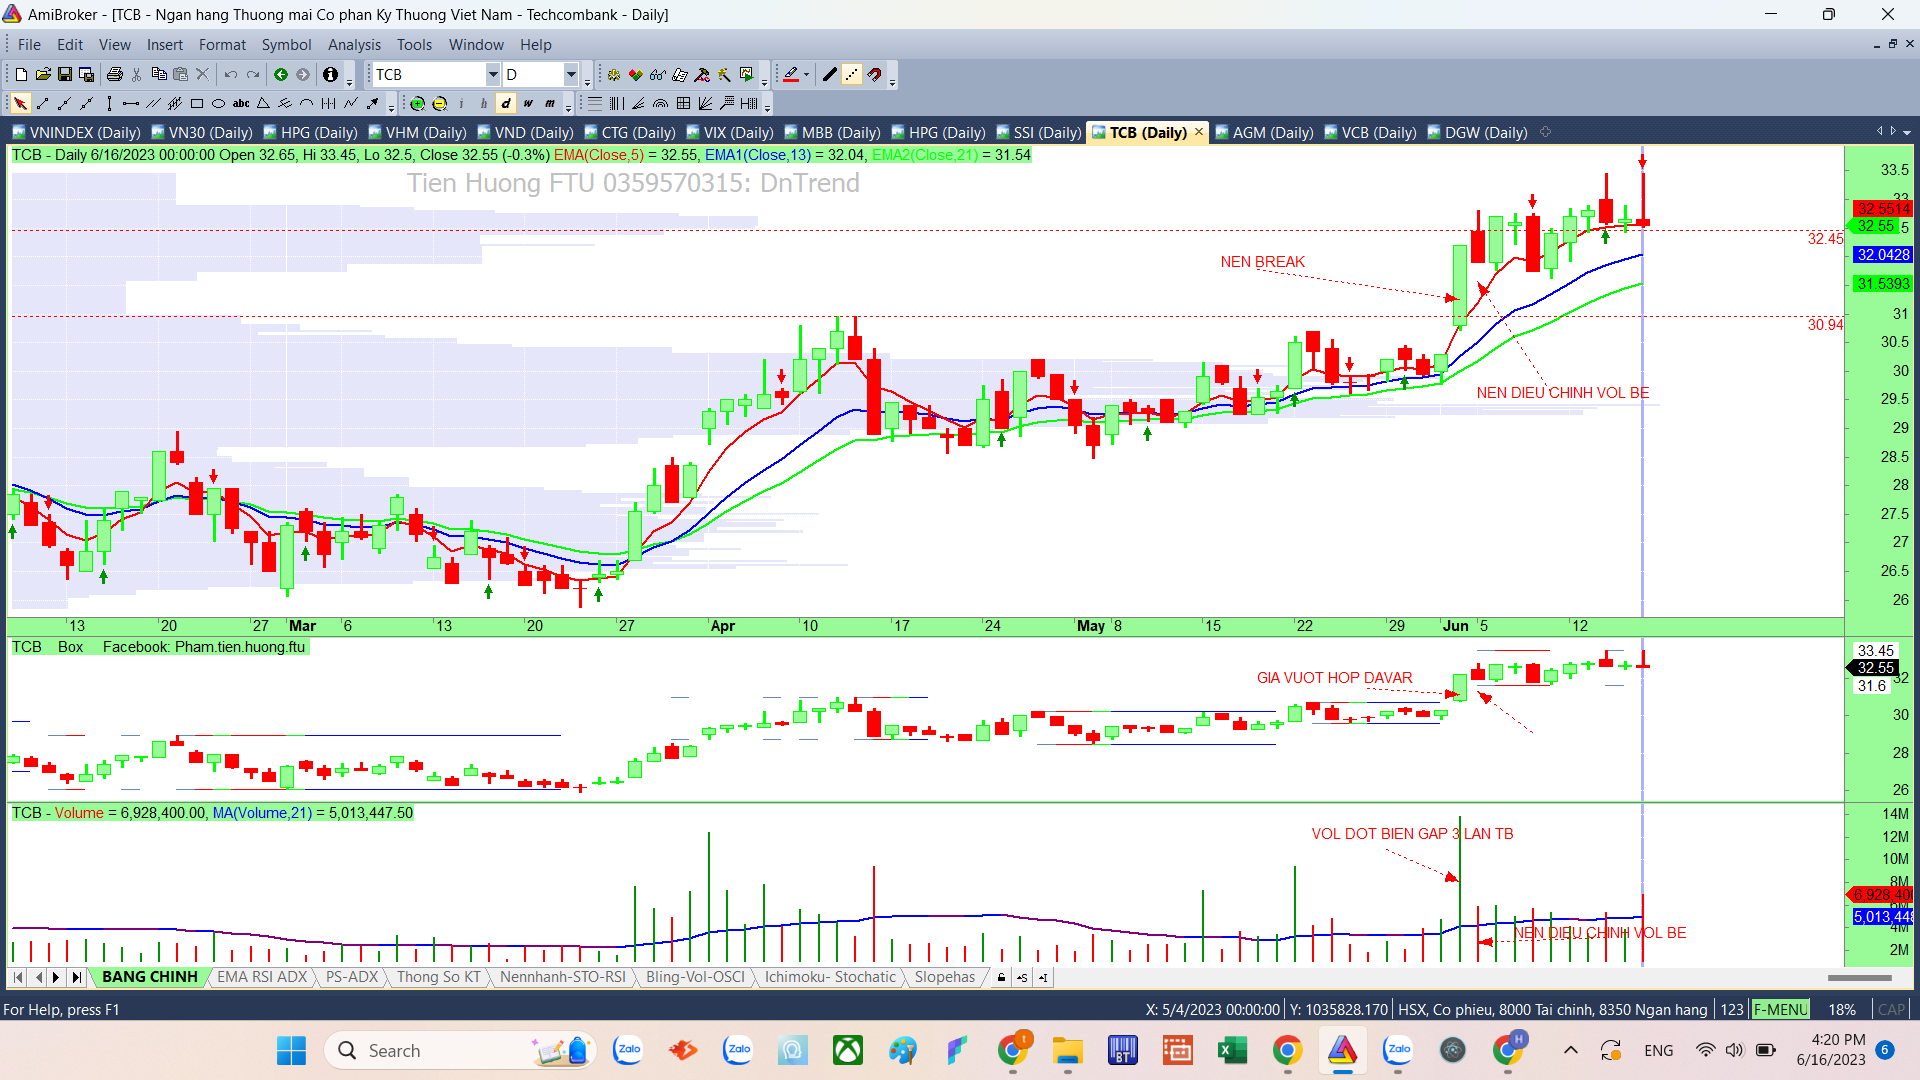Click the zoom out magnifier icon
This screenshot has width=1920, height=1080.
coord(439,103)
